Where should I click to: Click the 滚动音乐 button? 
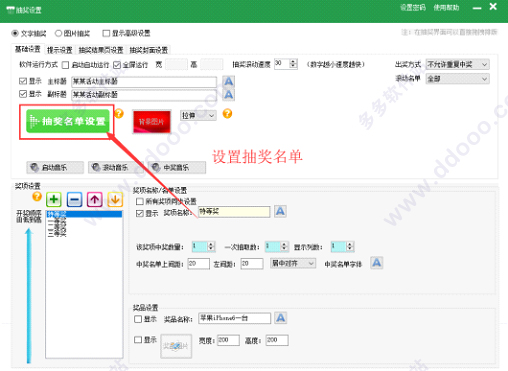[x=116, y=167]
